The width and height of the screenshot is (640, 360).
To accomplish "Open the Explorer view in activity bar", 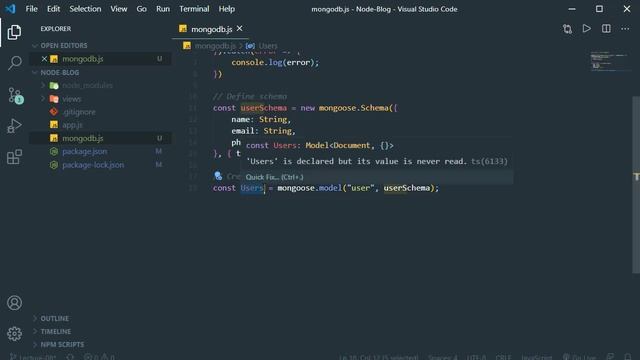I will (x=14, y=32).
